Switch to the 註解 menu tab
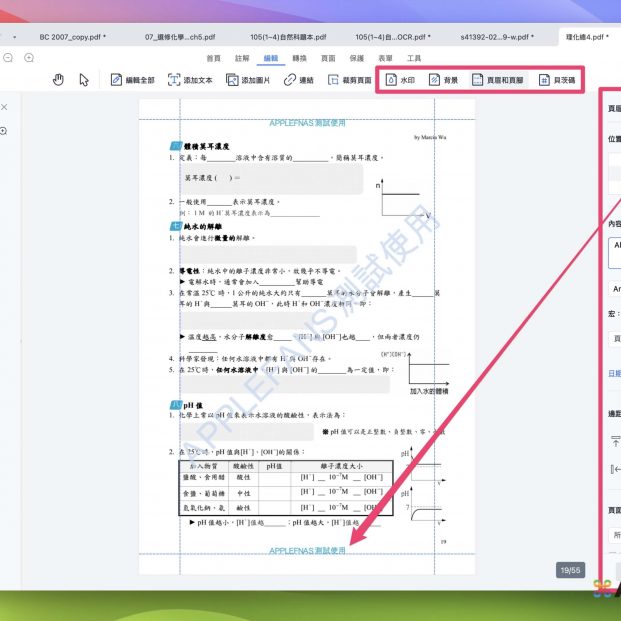 [242, 59]
